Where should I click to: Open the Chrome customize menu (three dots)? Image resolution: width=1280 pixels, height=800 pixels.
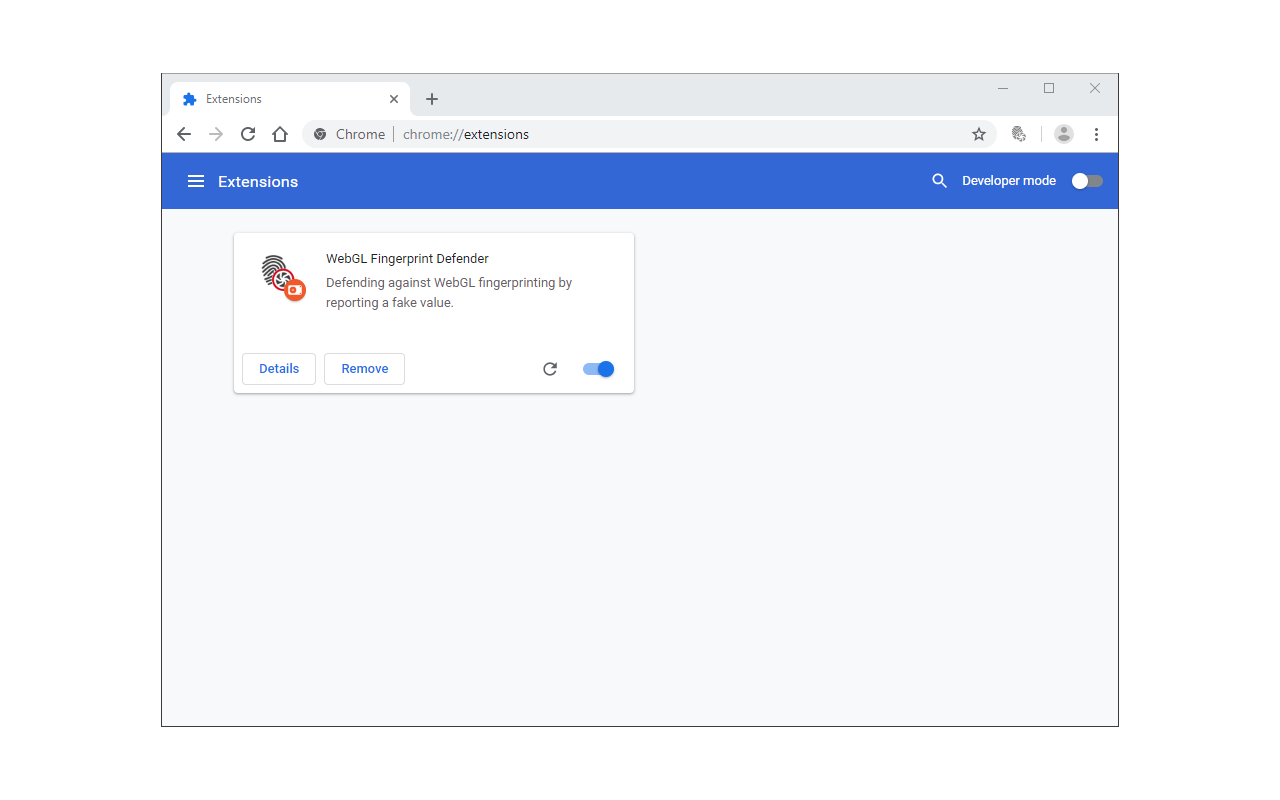pyautogui.click(x=1097, y=133)
